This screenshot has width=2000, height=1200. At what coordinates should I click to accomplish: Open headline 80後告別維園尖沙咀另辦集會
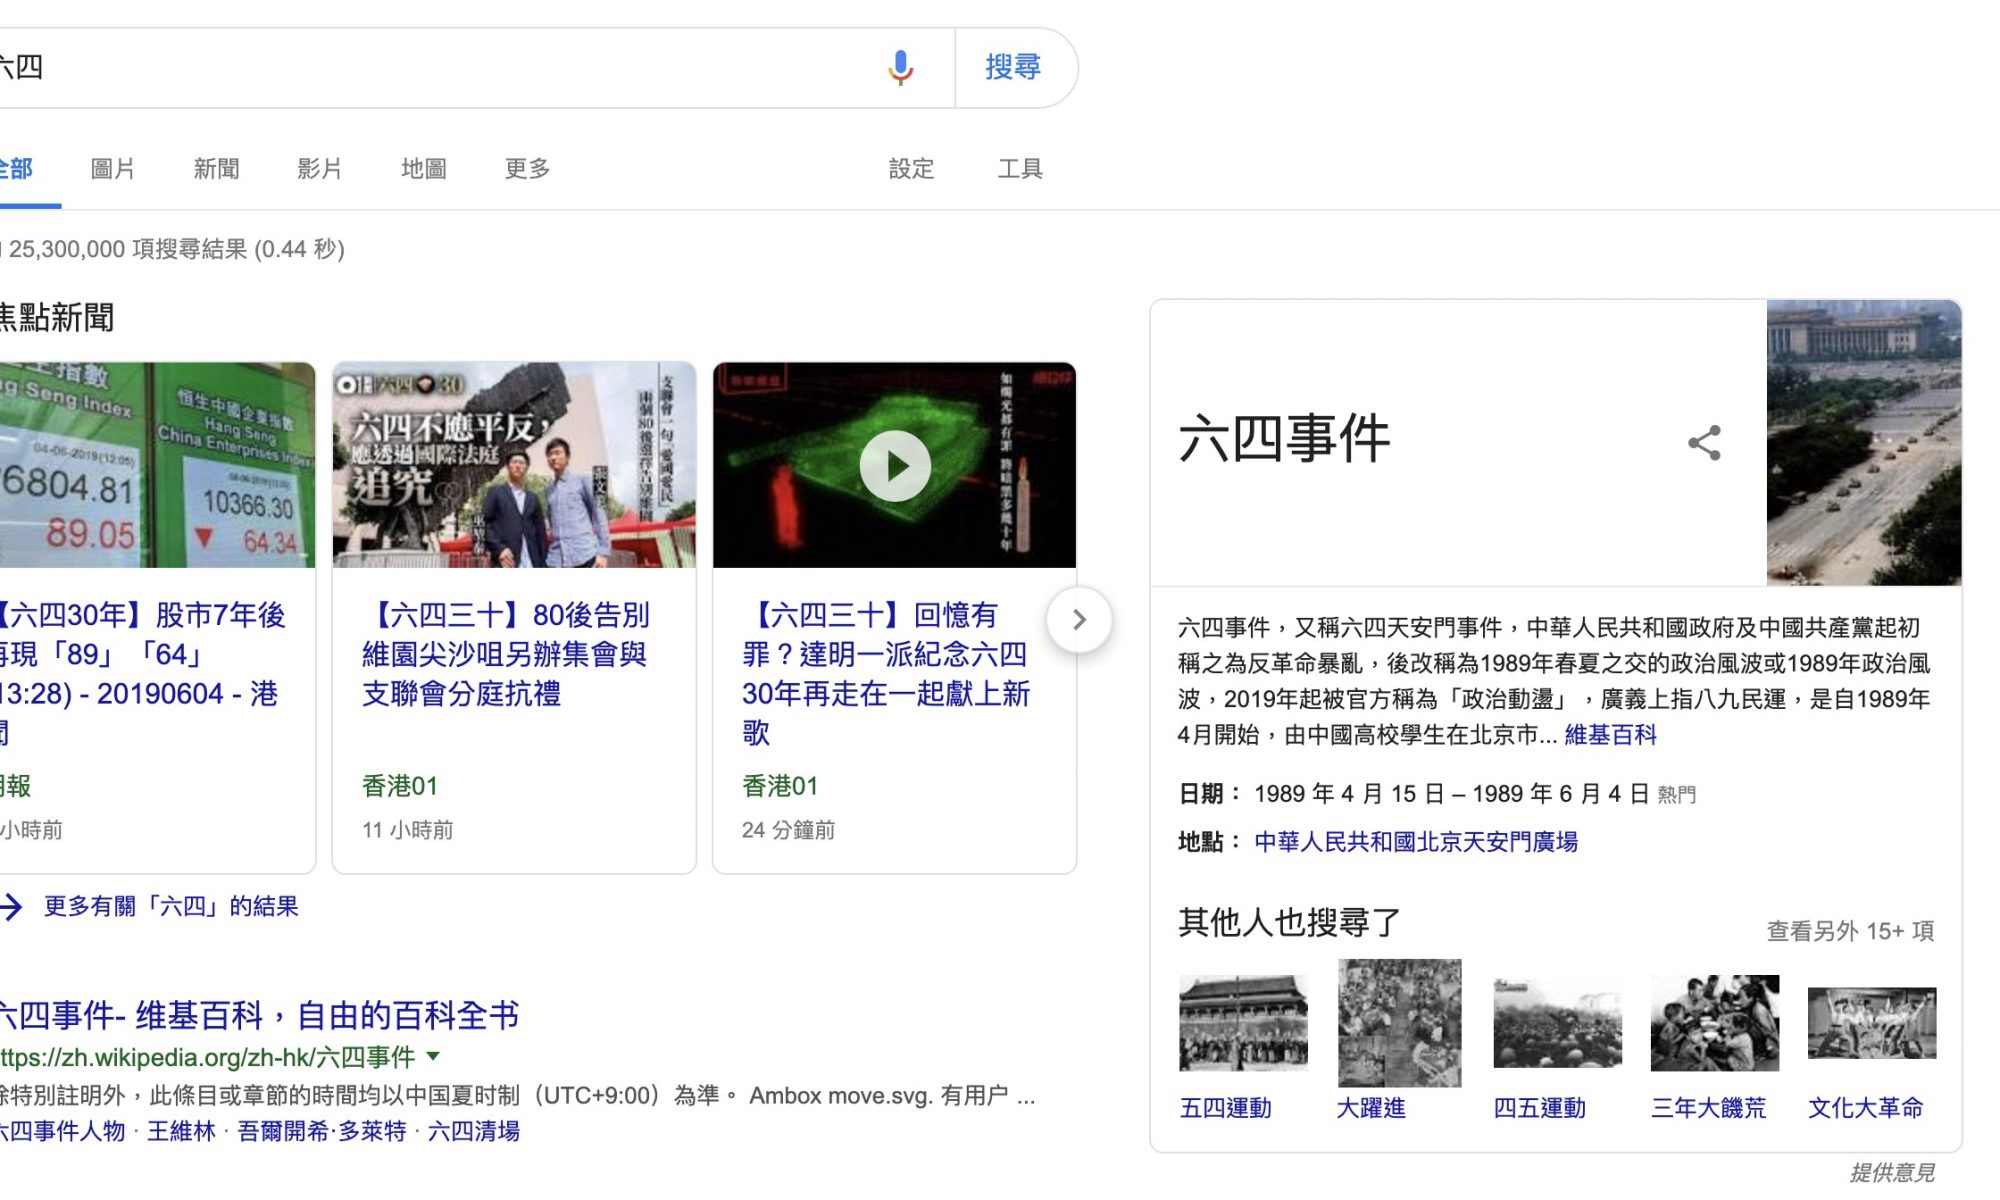coord(506,654)
